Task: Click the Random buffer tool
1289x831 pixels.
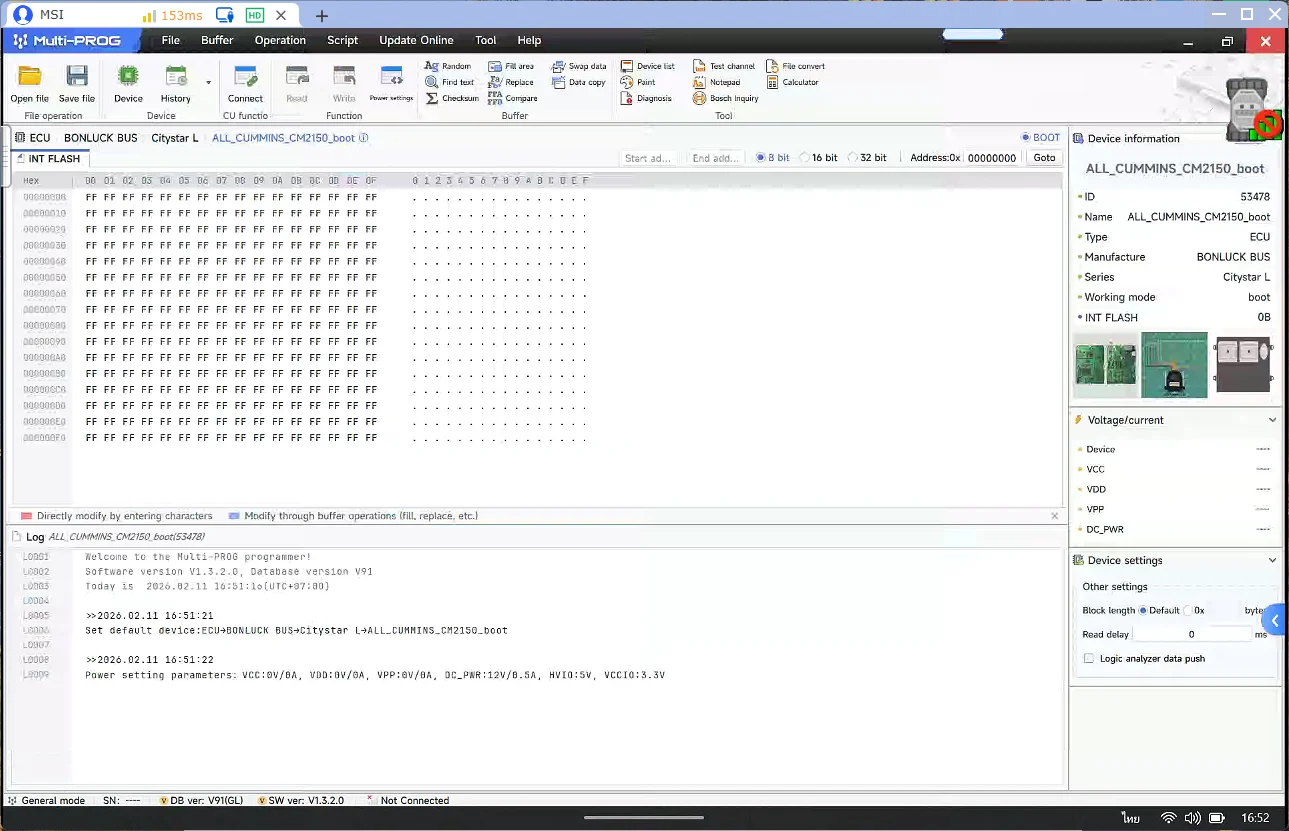Action: (x=448, y=66)
